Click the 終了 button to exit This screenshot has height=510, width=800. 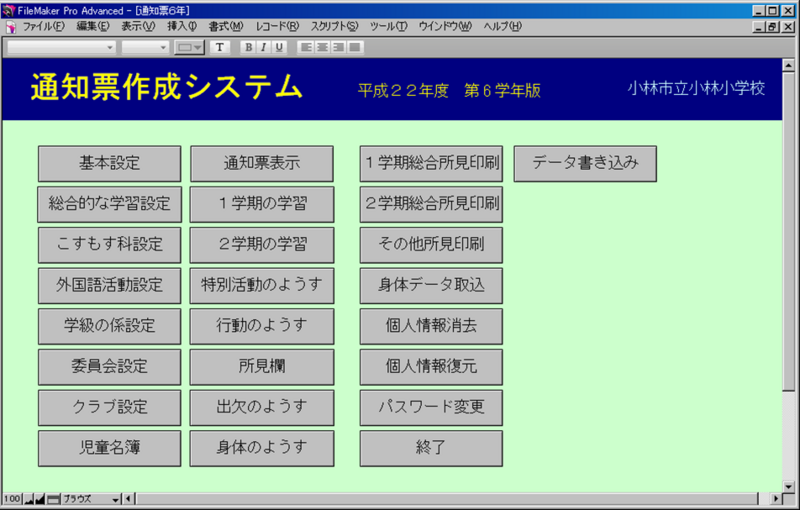click(430, 449)
